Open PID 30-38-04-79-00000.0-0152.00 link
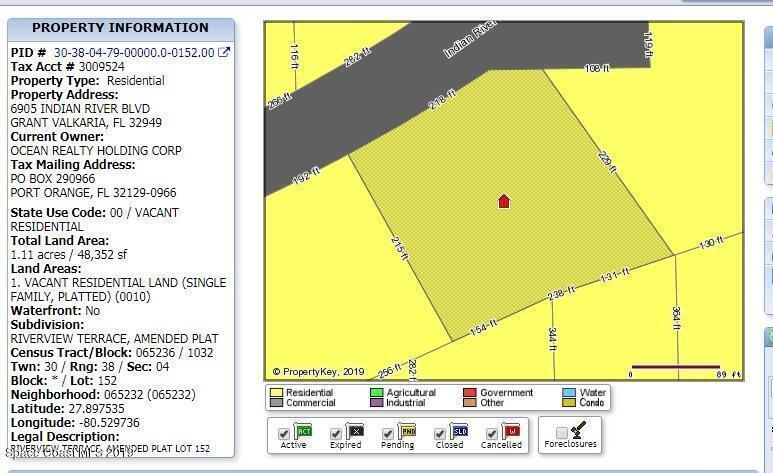This screenshot has height=473, width=773. [133, 53]
